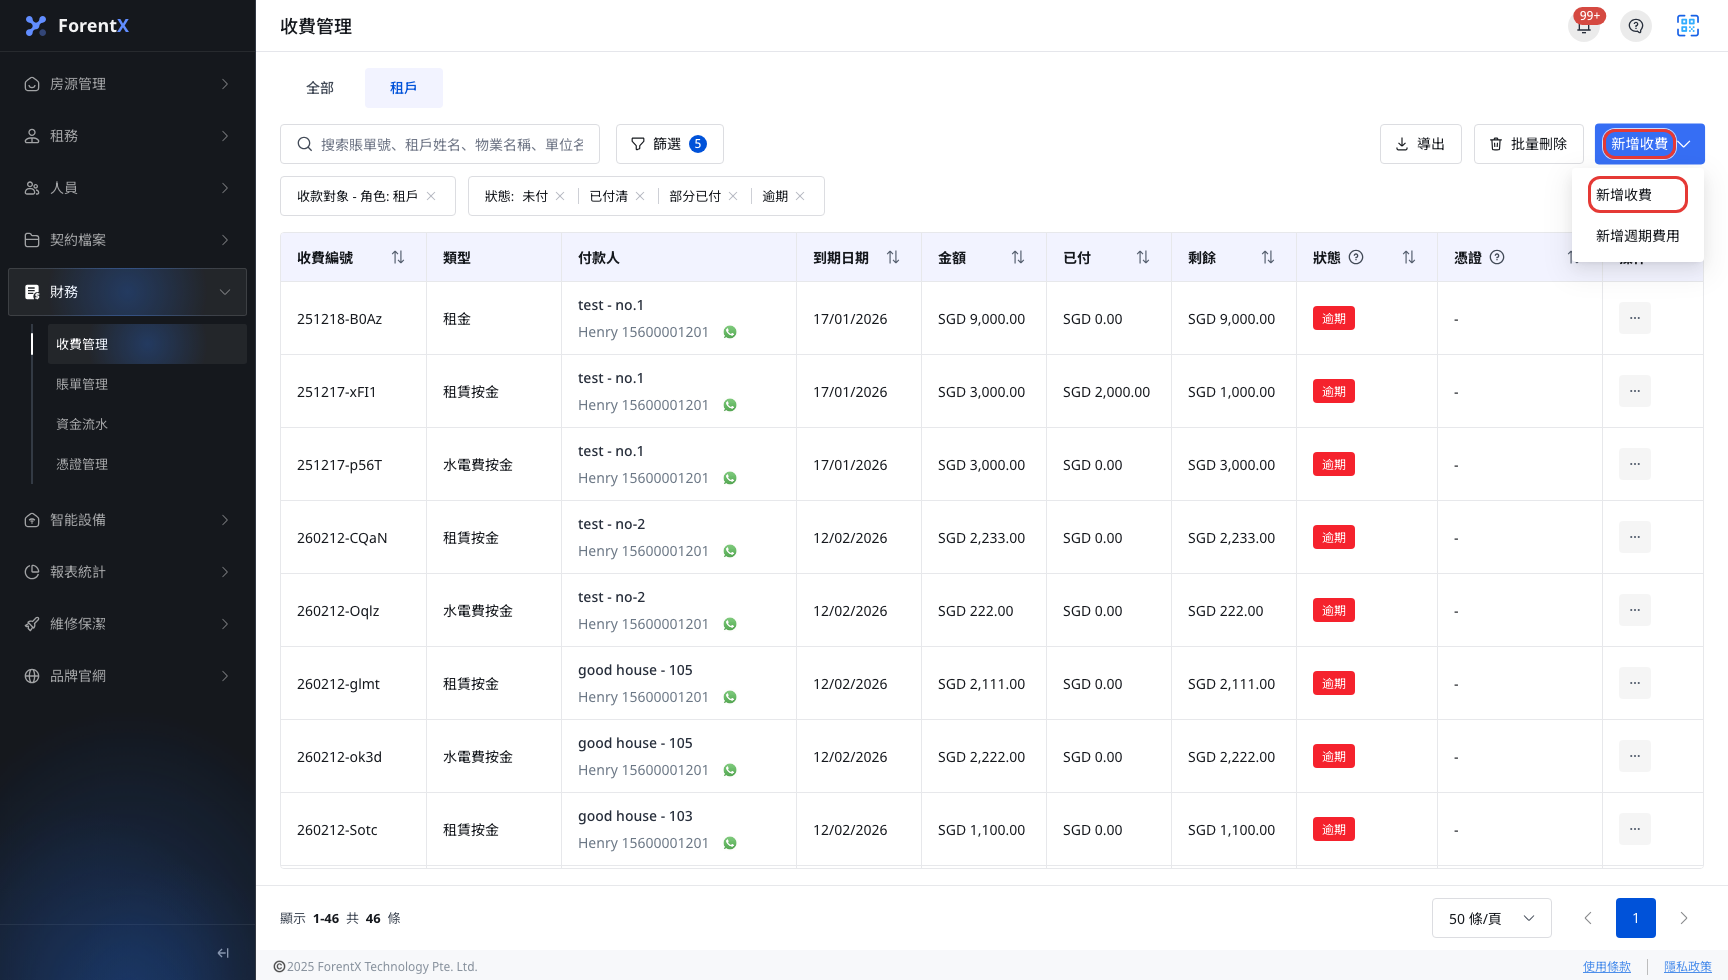Toggle the 新增收費 dropdown arrow
Screen dimensions: 1728x980
1685,144
